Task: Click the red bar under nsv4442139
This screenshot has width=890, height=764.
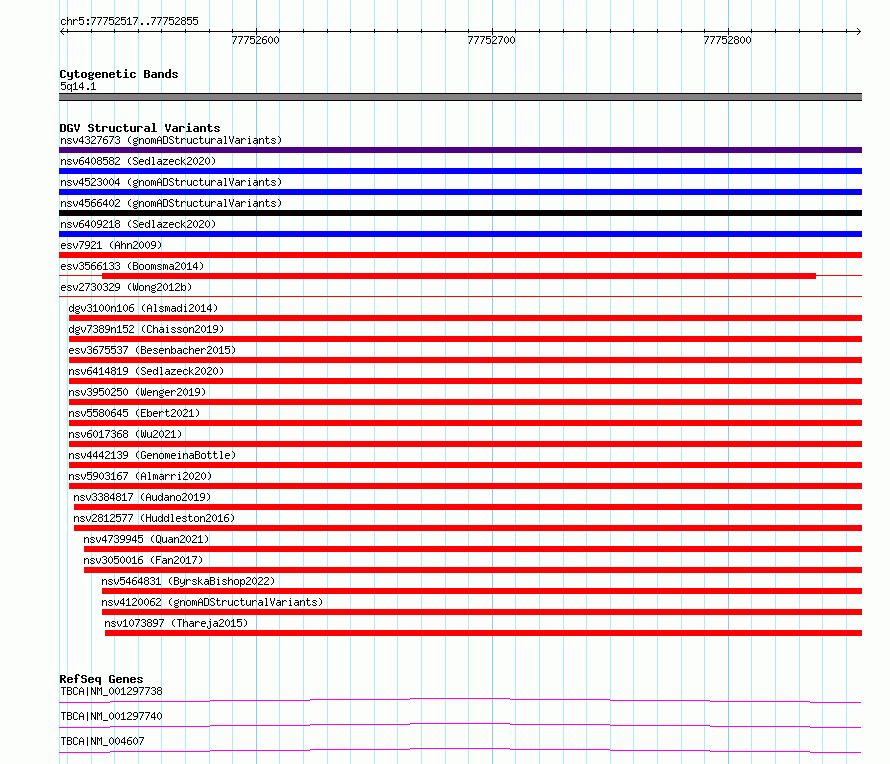Action: tap(465, 465)
